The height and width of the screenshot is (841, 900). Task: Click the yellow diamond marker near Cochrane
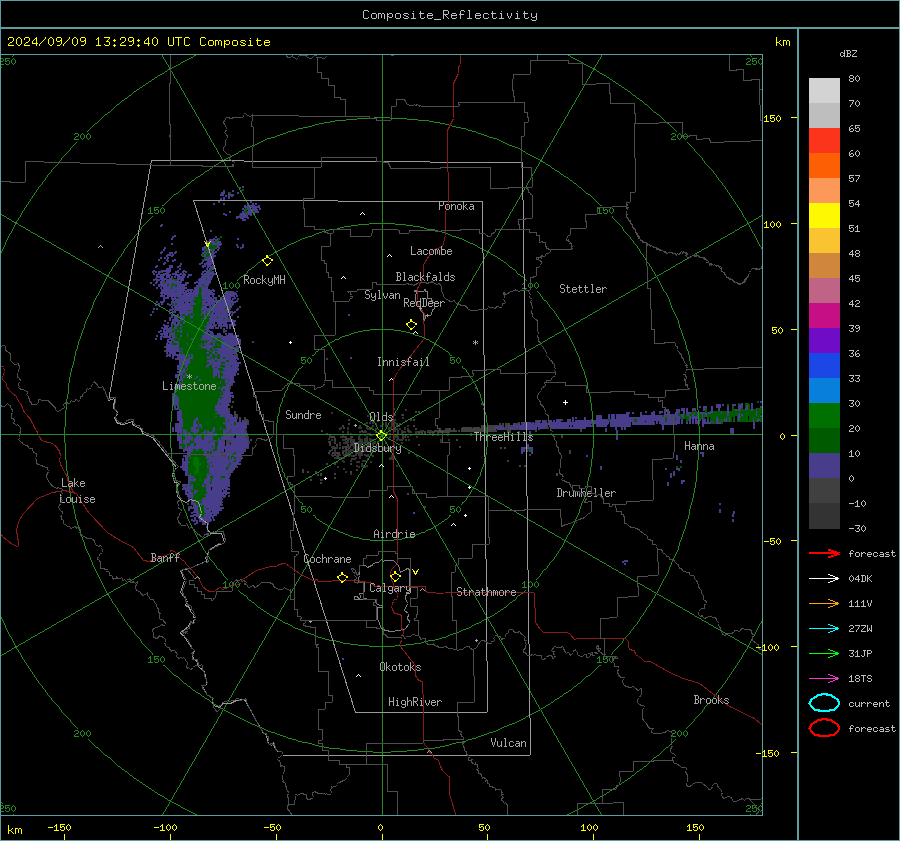342,577
